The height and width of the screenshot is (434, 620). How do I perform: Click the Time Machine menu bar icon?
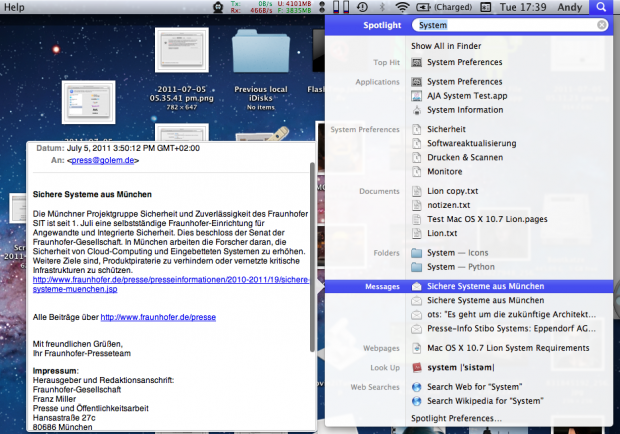(x=360, y=7)
